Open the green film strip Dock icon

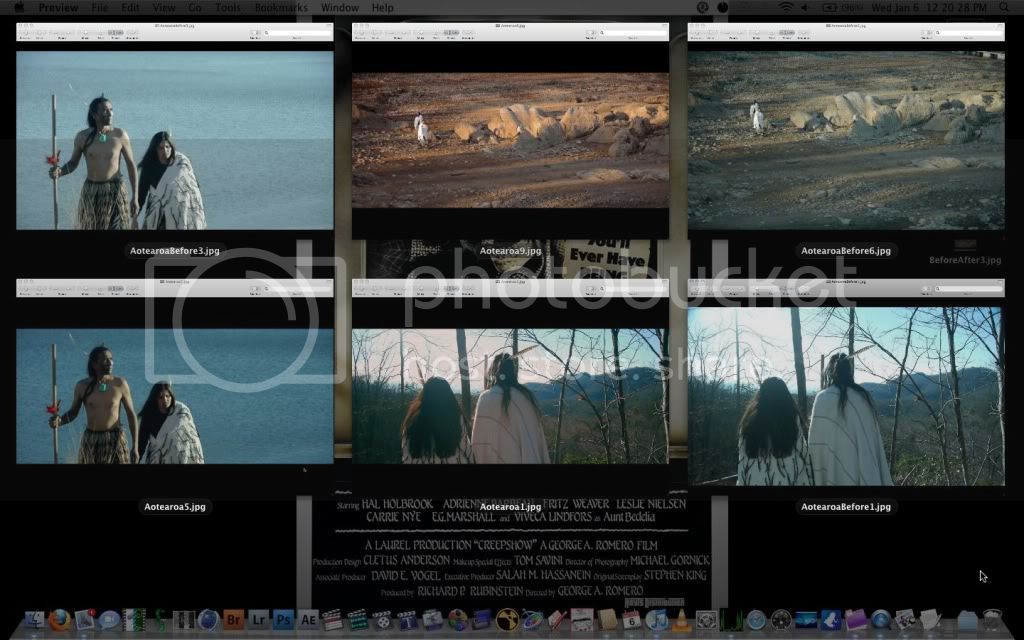(x=134, y=619)
